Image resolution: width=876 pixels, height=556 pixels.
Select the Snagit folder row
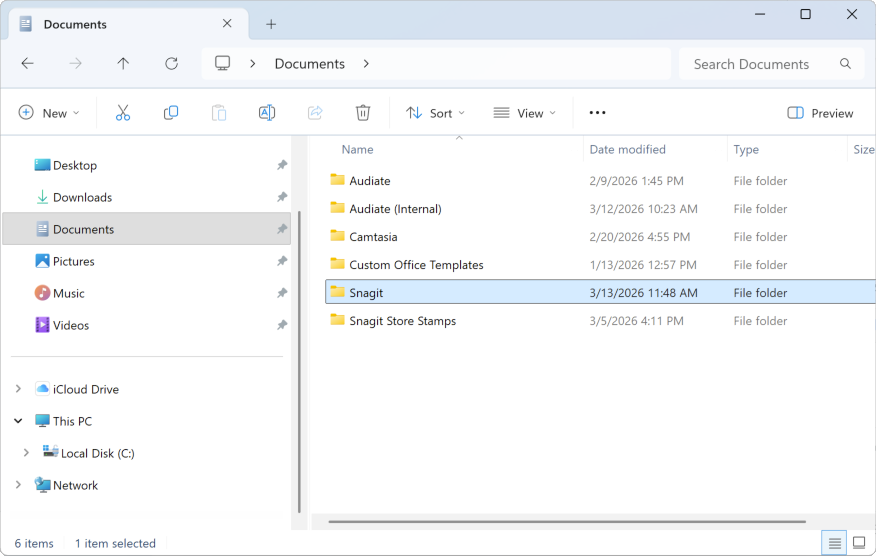tap(600, 292)
